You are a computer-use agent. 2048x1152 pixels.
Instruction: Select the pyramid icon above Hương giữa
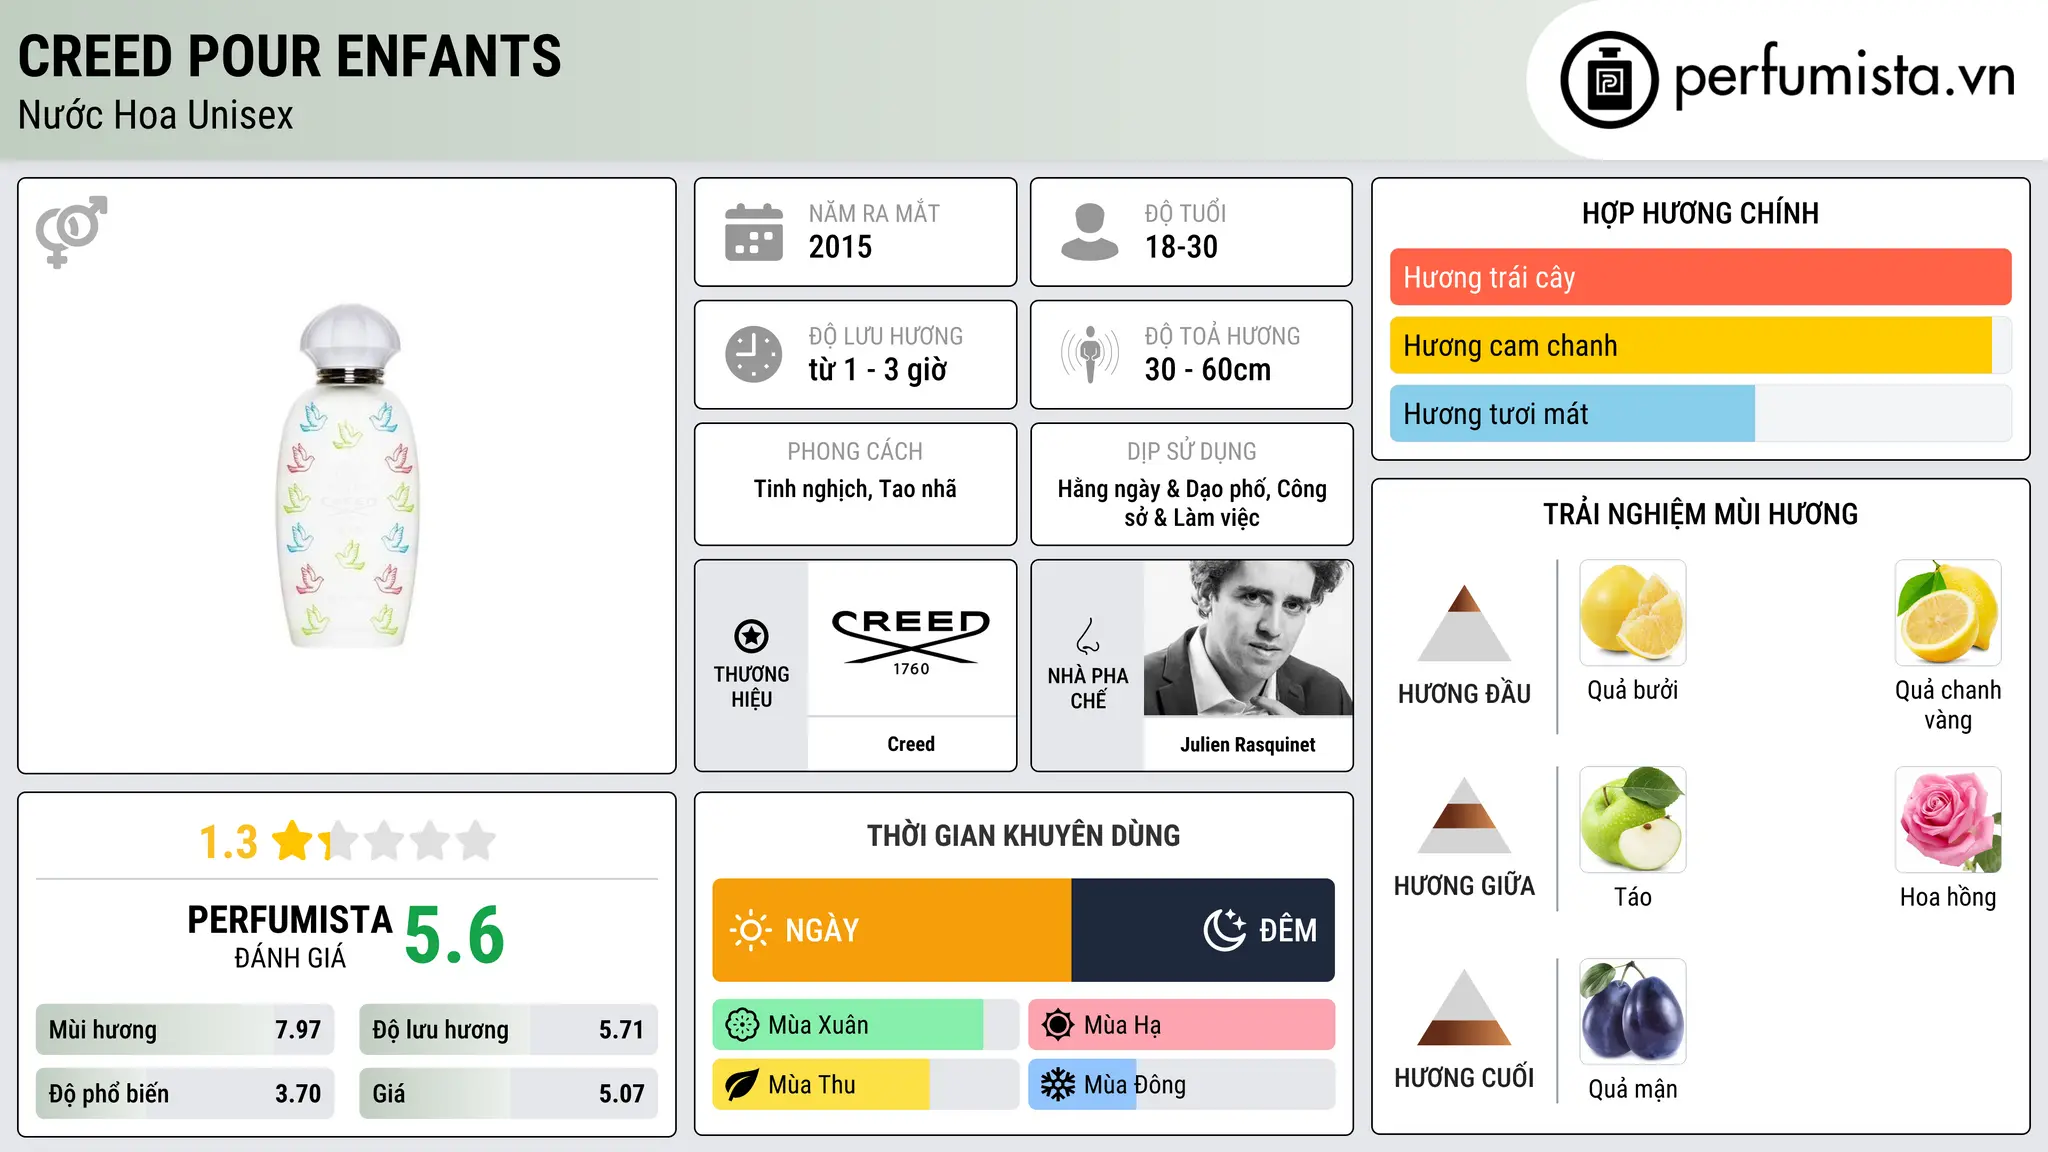click(1464, 815)
